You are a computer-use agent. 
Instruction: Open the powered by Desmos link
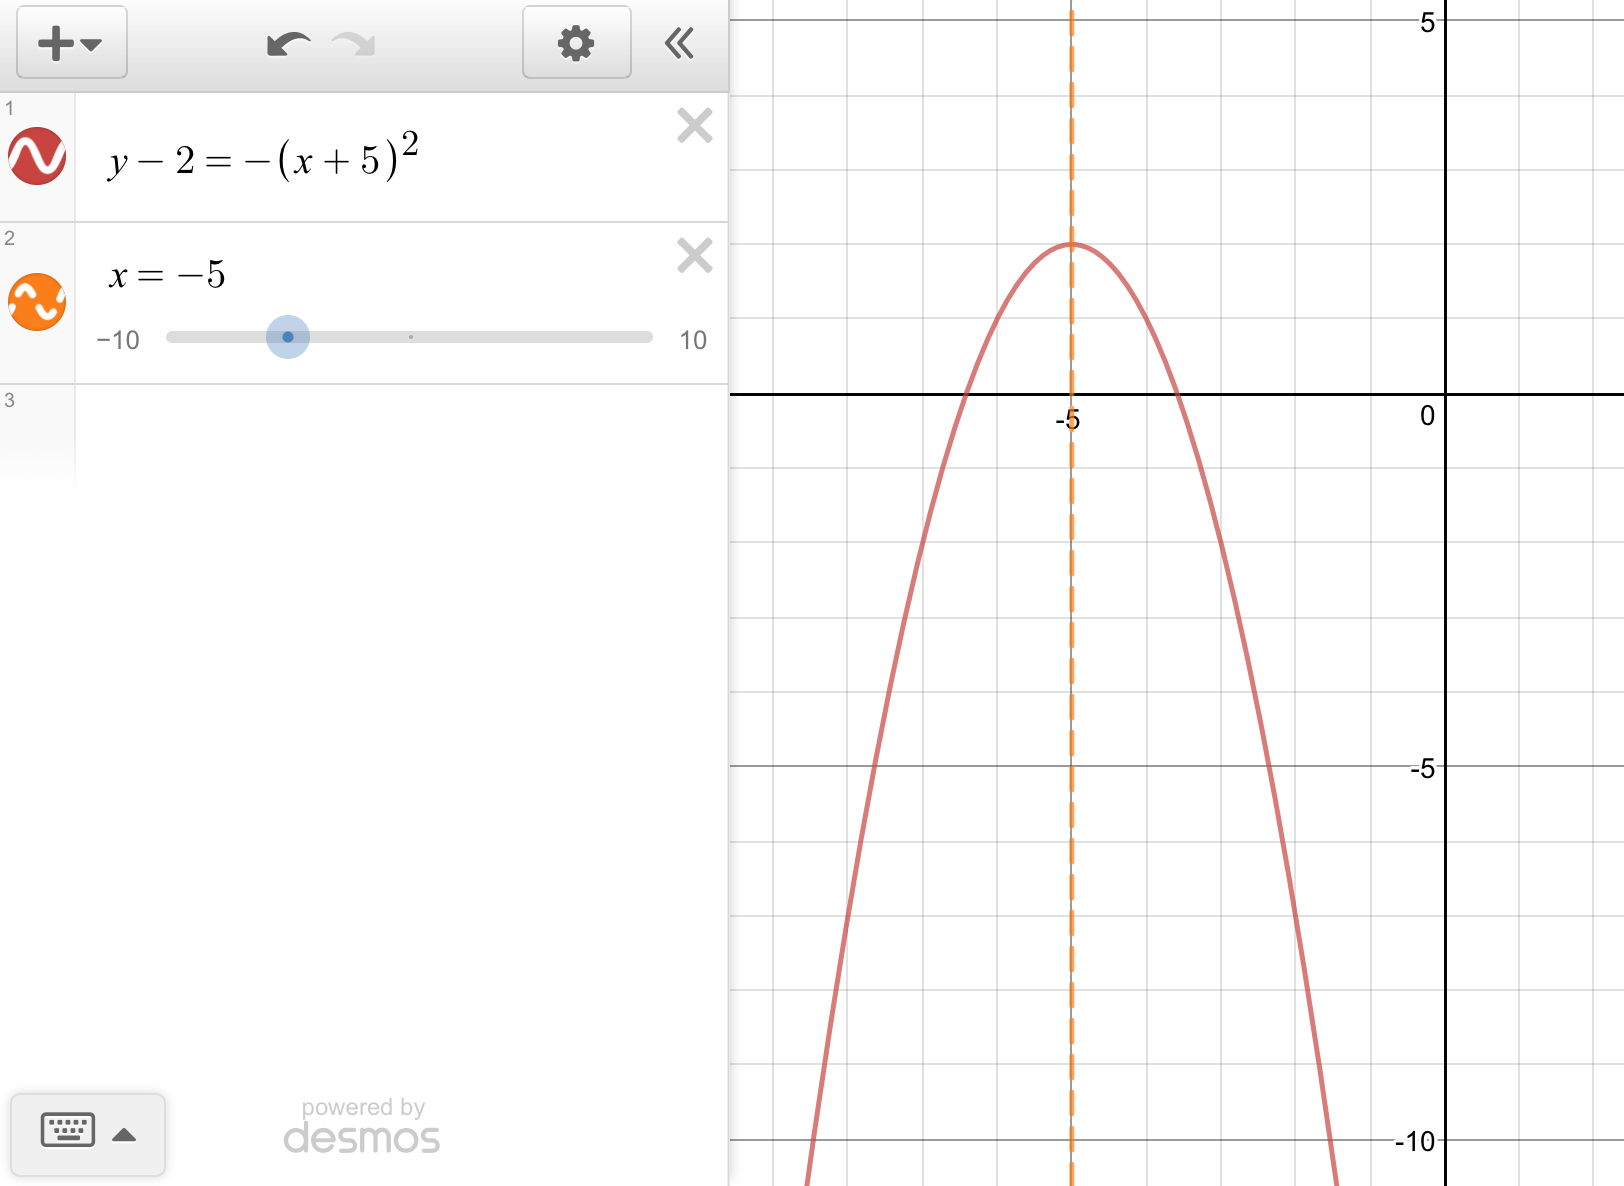coord(362,1126)
